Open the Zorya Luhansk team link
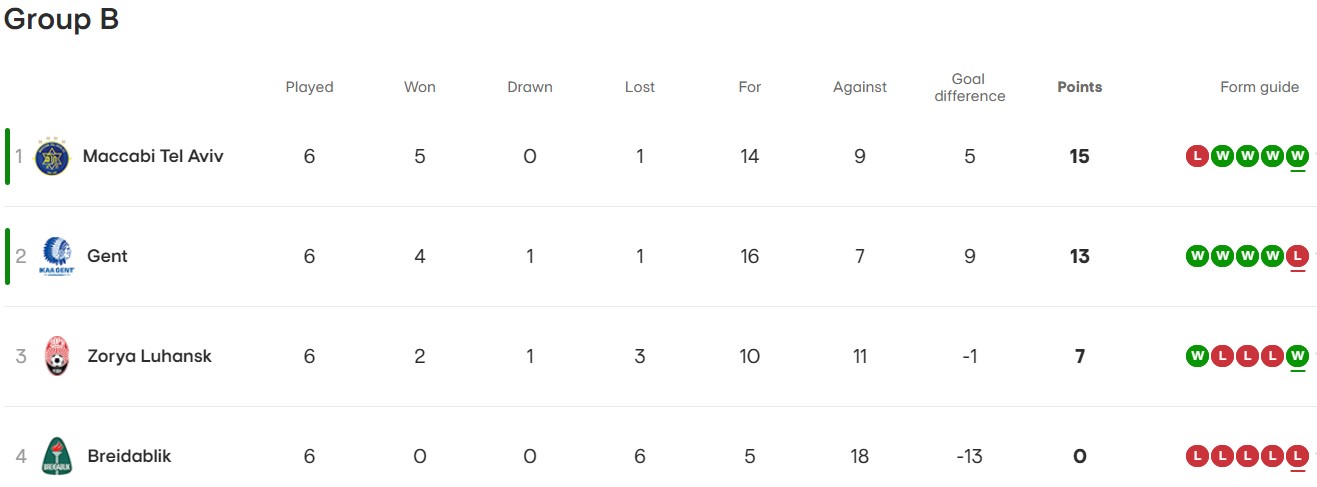 [x=149, y=356]
